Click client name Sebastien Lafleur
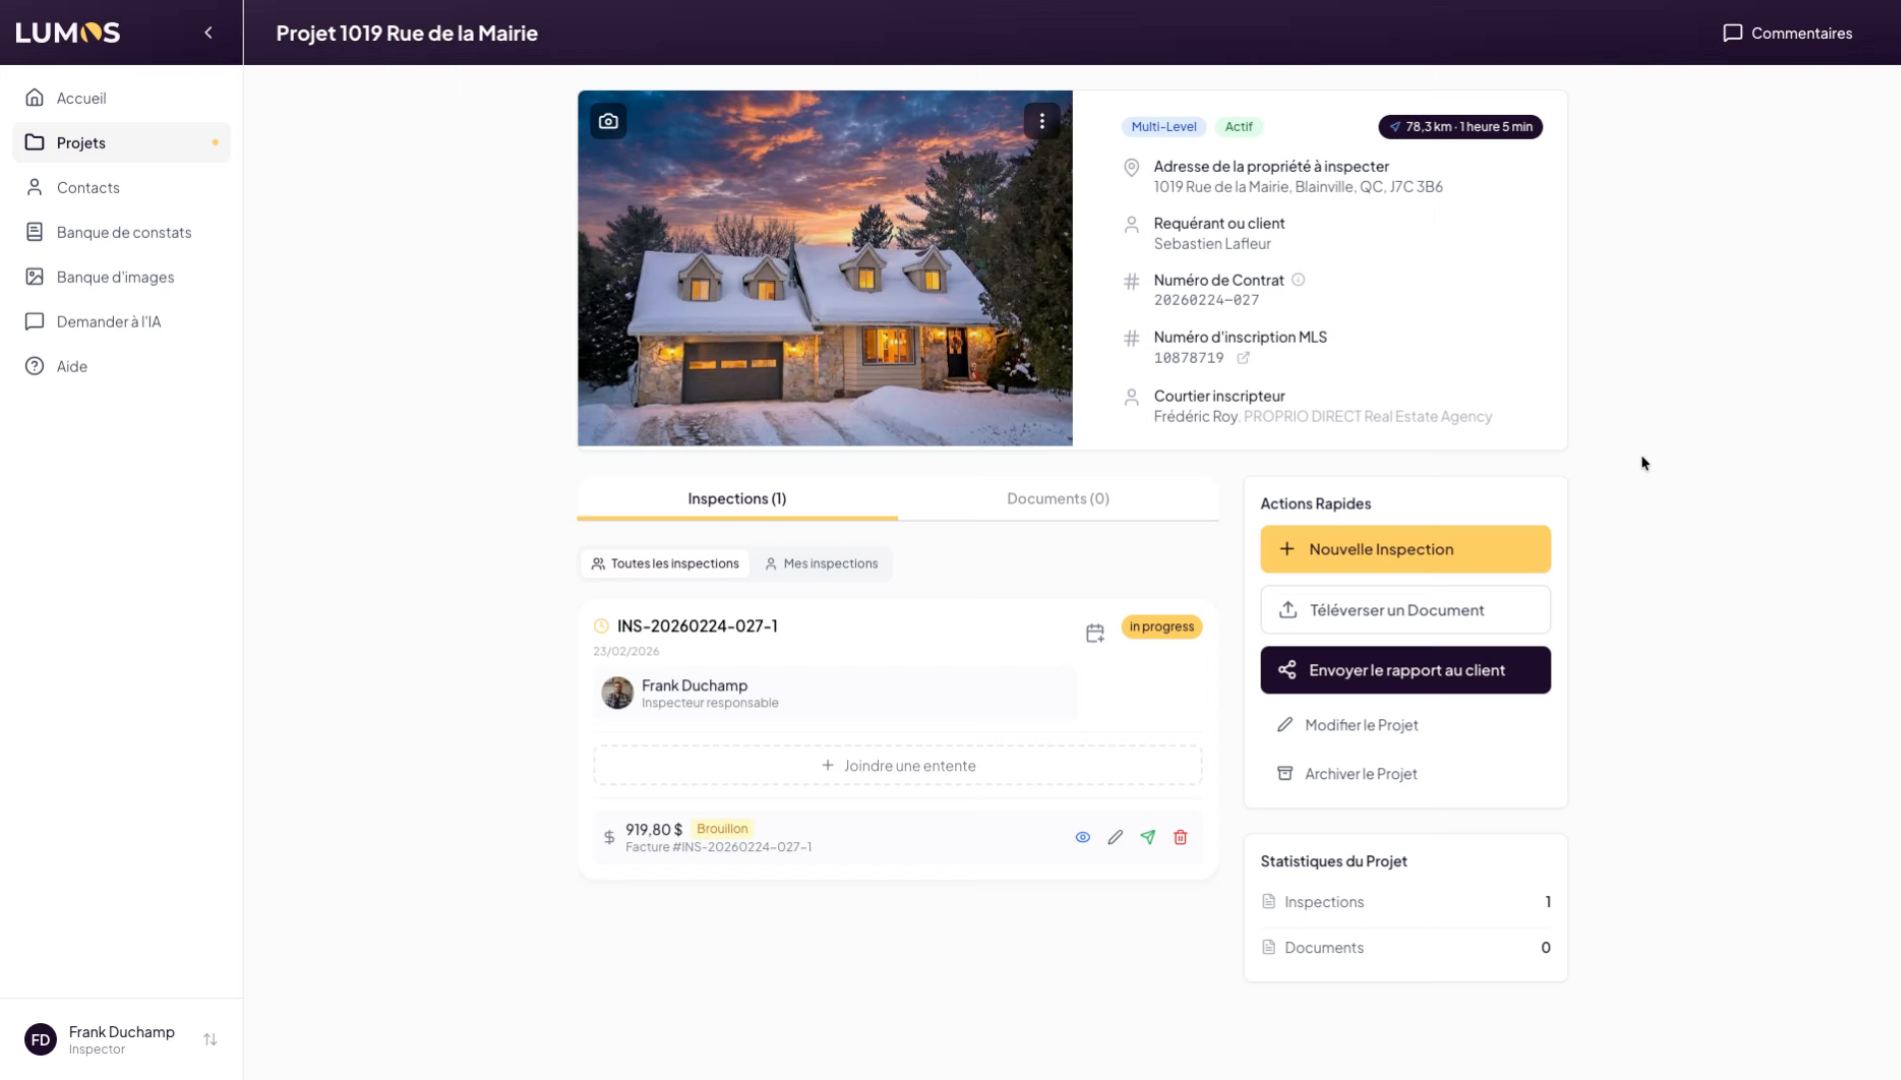Viewport: 1901px width, 1080px height. coord(1212,244)
